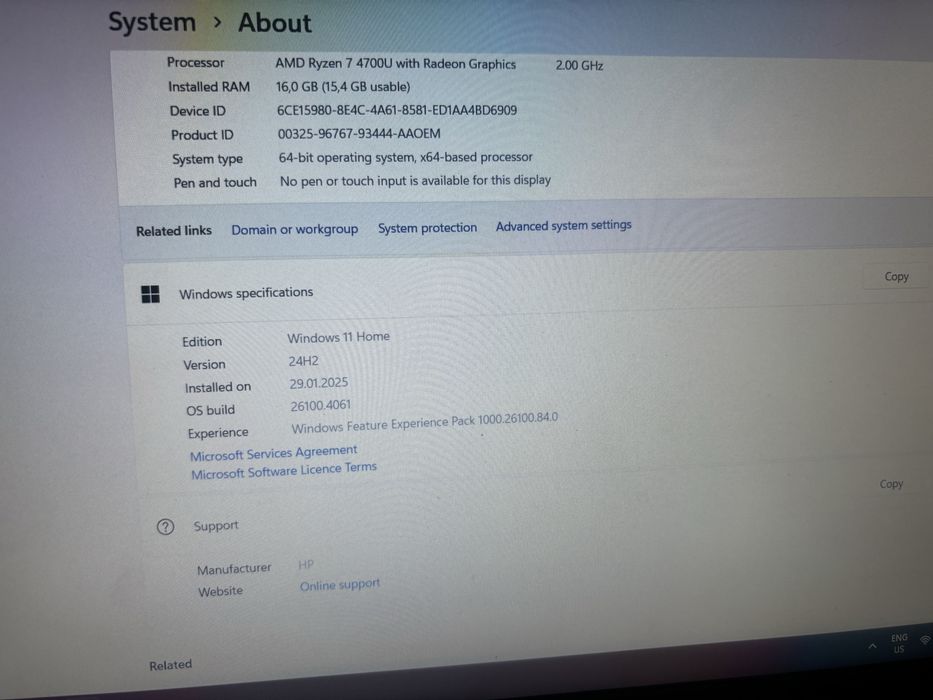Click the Manufacturer label

click(x=234, y=570)
